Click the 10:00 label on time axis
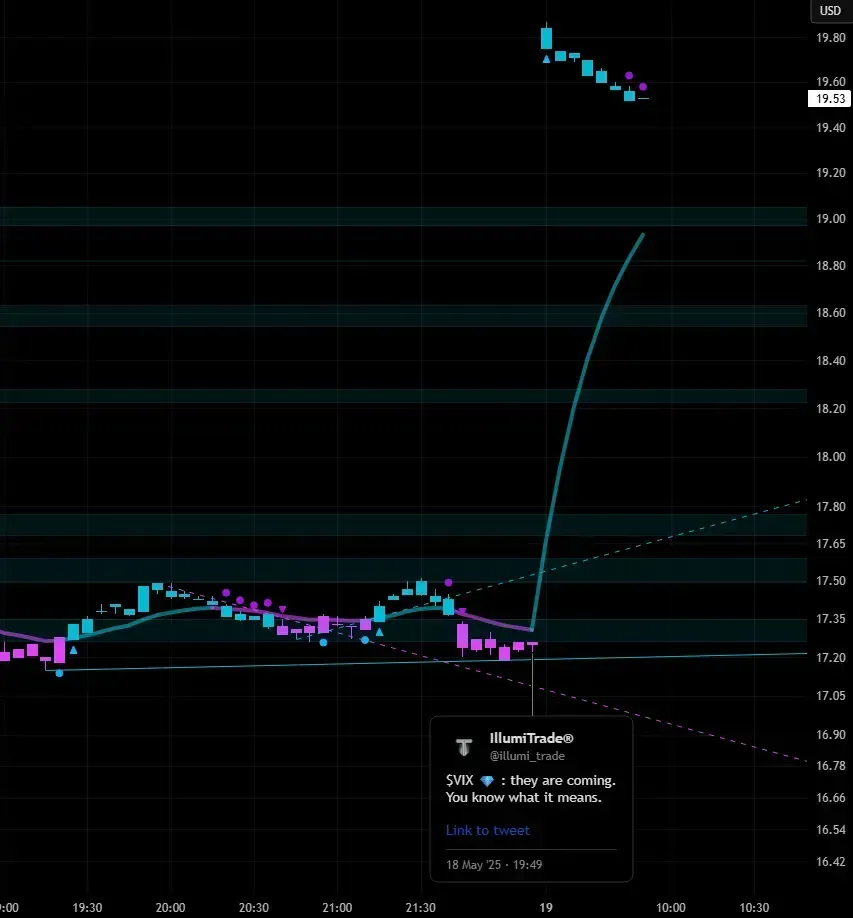 [670, 908]
